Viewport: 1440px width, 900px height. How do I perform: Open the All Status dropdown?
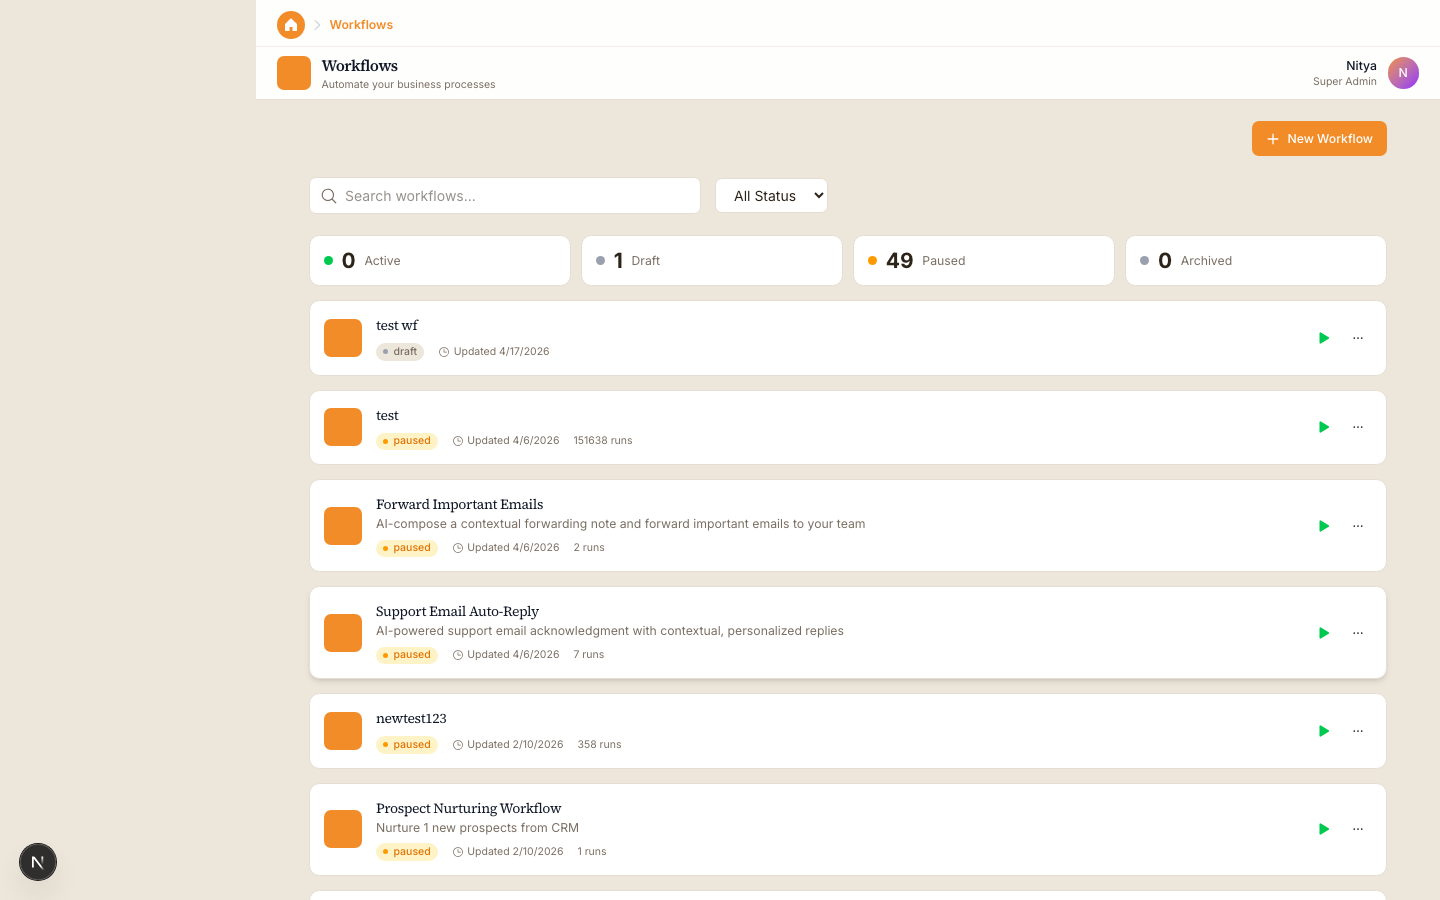(771, 195)
